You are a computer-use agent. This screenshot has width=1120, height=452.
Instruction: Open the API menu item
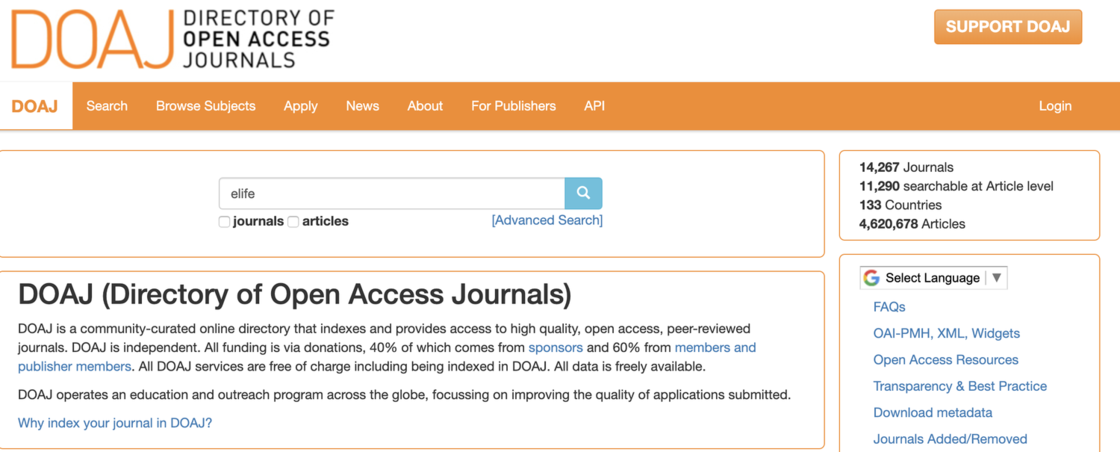(x=594, y=106)
